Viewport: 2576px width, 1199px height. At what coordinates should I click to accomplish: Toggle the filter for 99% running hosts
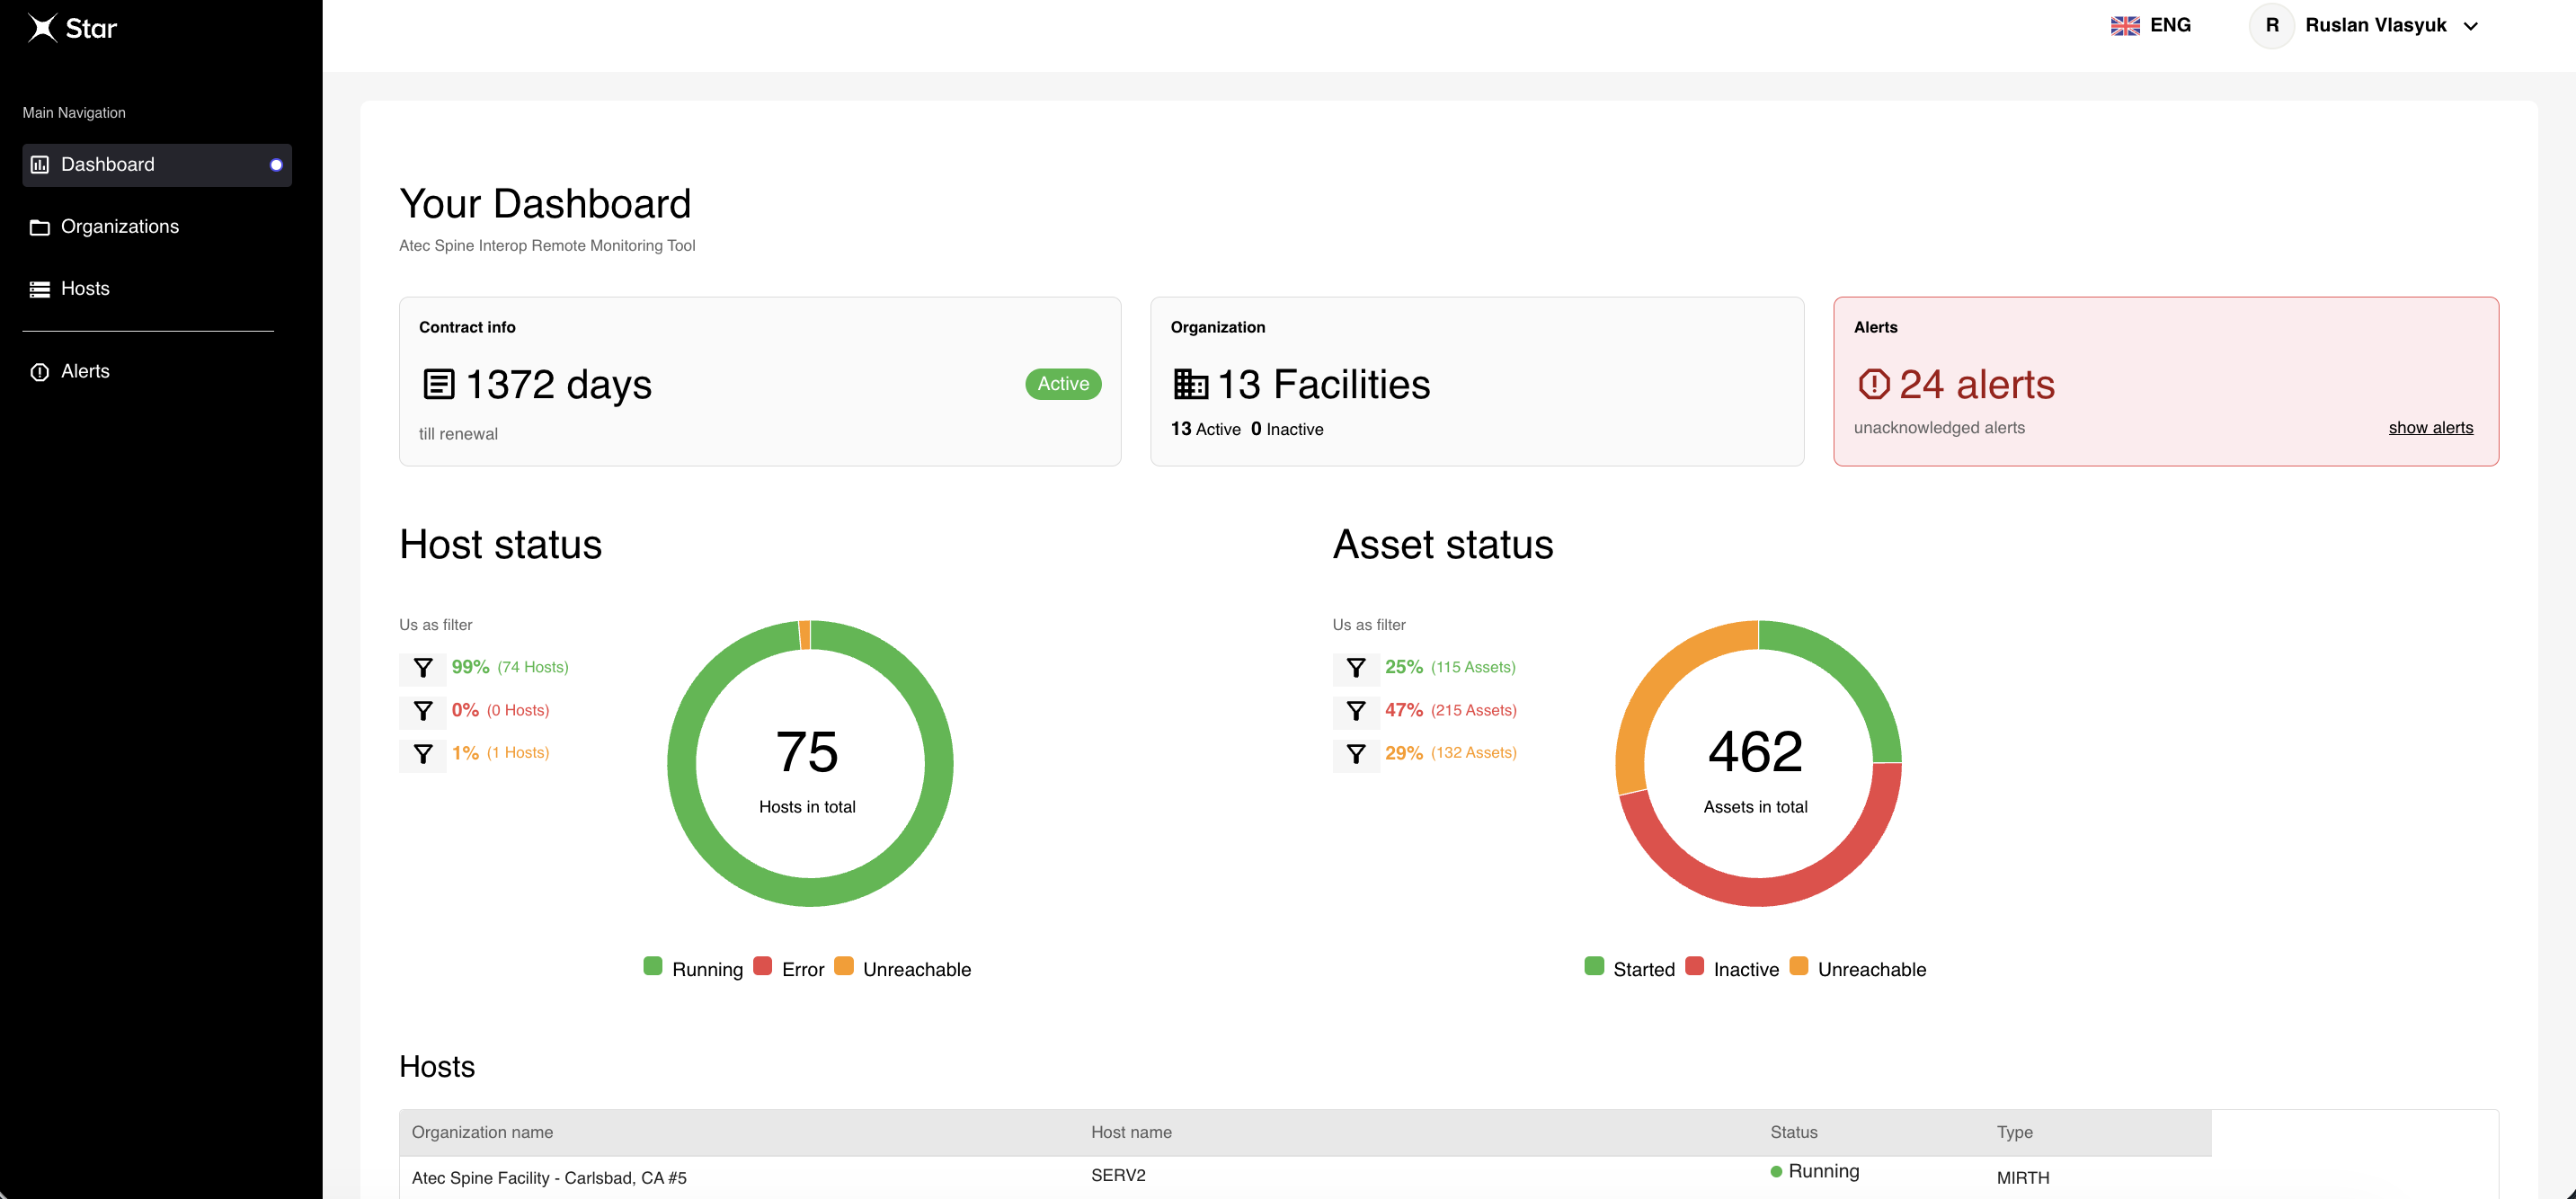423,668
